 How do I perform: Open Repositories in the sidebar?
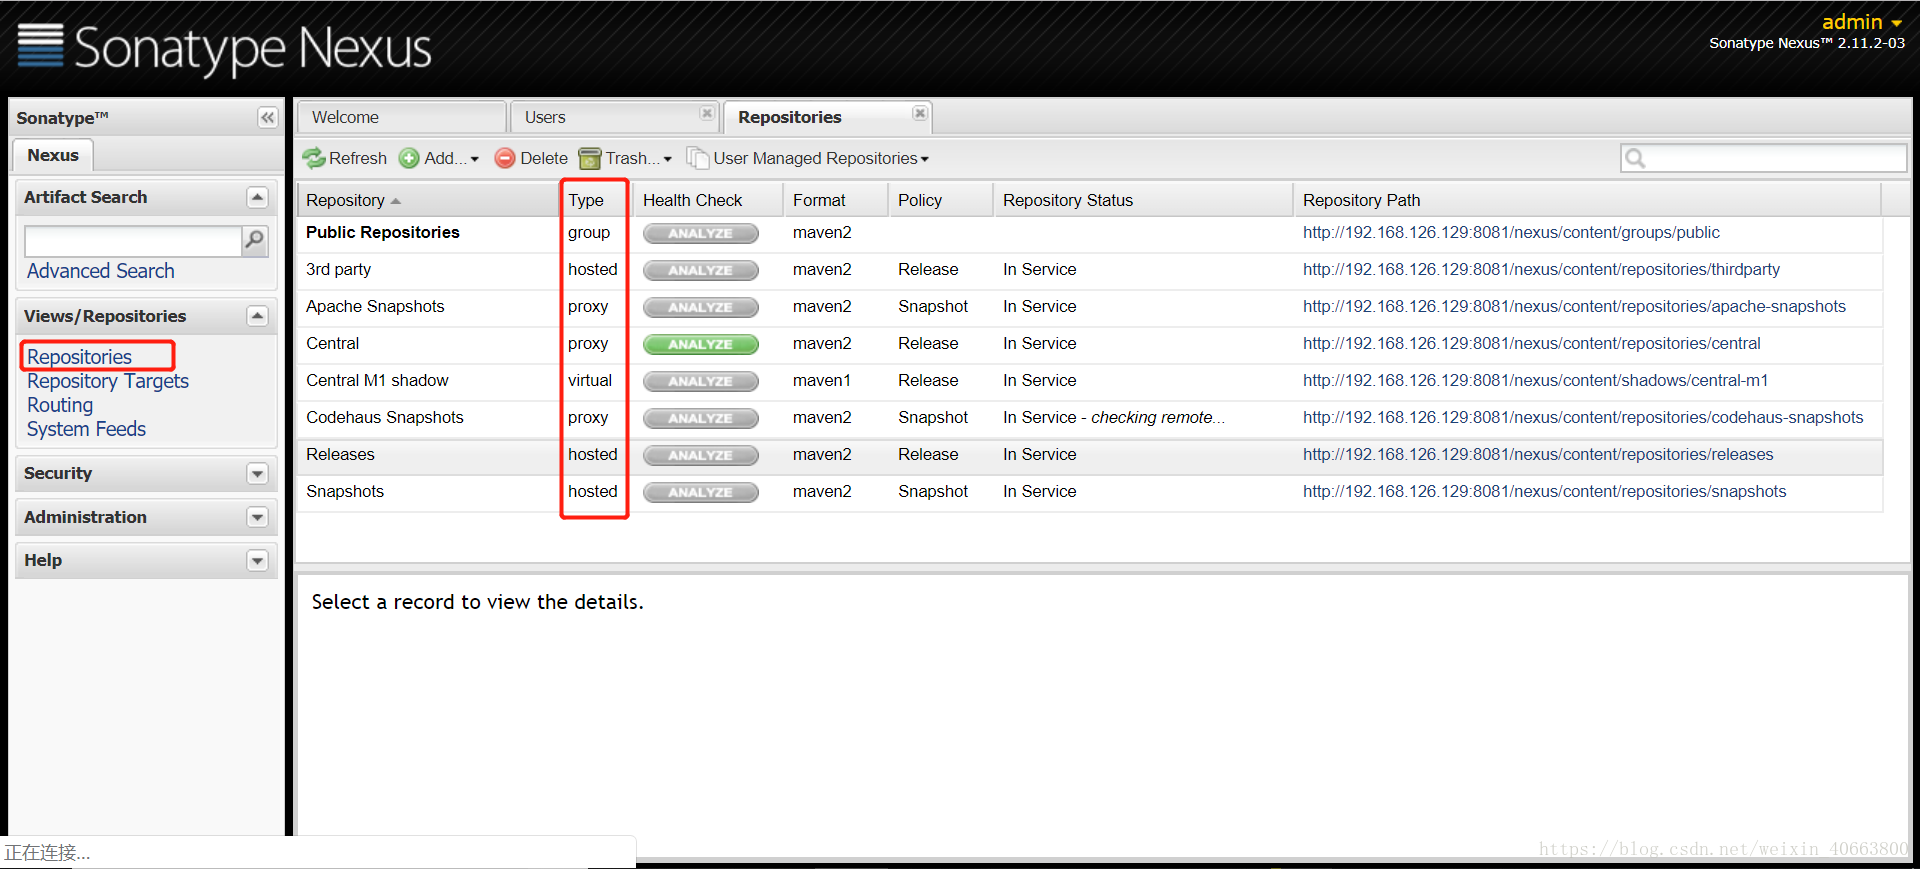[79, 357]
